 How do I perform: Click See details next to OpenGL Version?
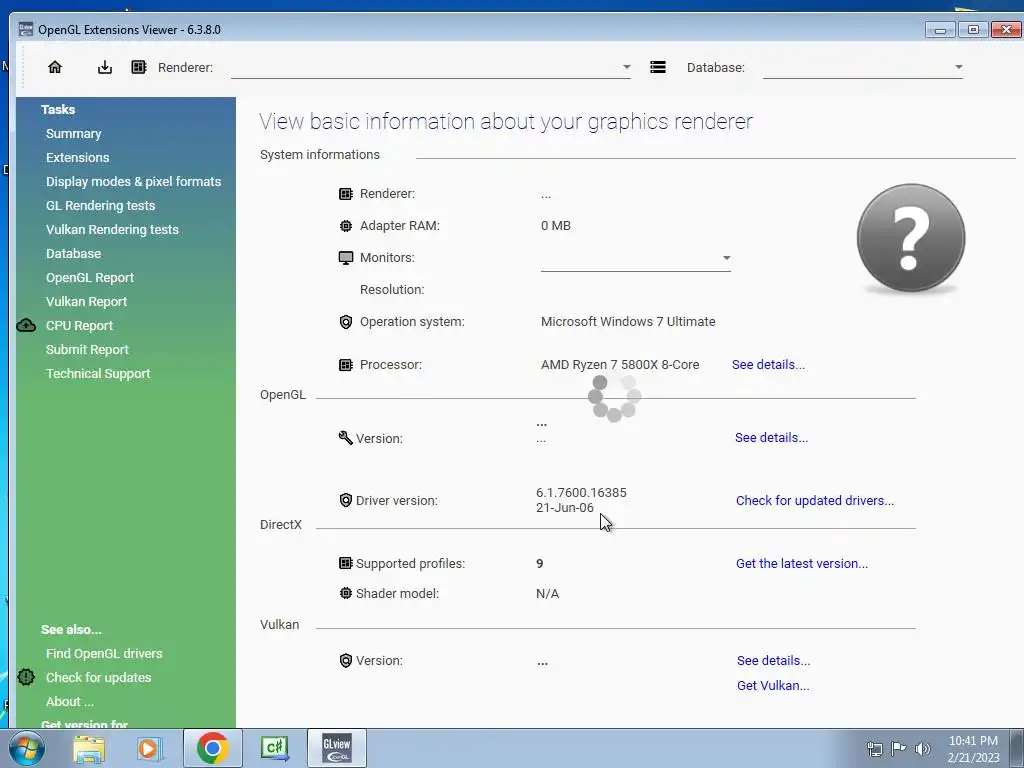click(771, 438)
